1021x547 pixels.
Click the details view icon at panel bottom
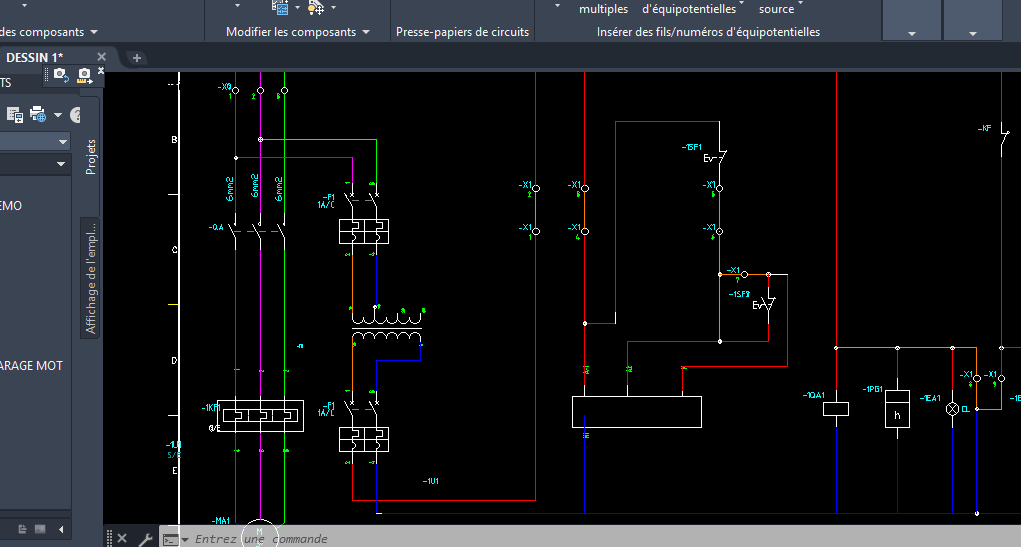pyautogui.click(x=20, y=528)
